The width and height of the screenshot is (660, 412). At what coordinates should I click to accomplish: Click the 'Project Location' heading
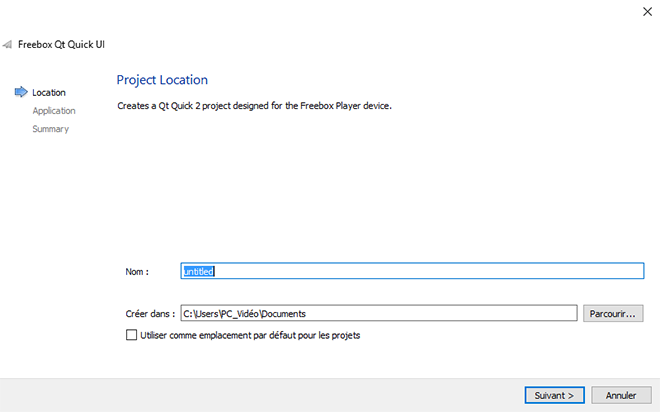click(x=162, y=80)
